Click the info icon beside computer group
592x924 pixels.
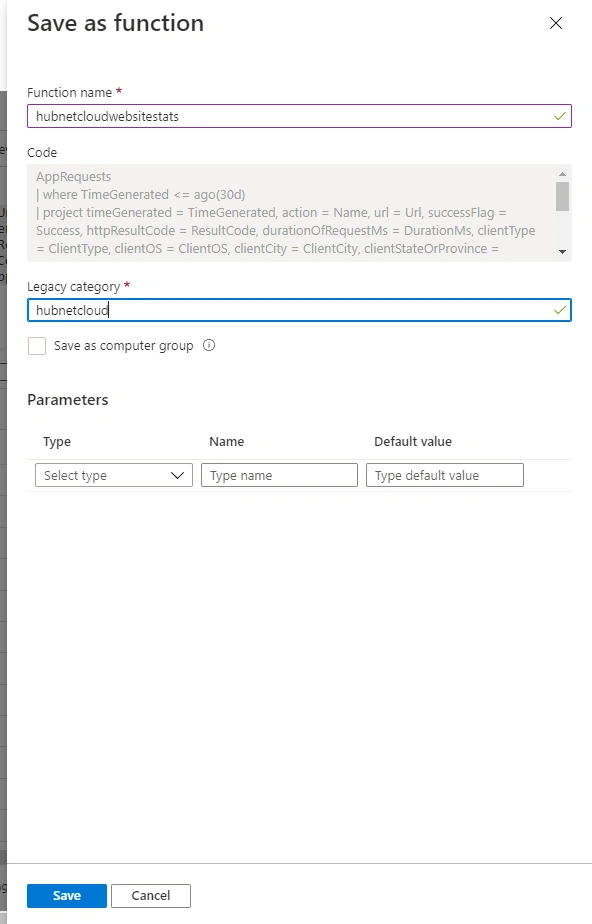(209, 345)
